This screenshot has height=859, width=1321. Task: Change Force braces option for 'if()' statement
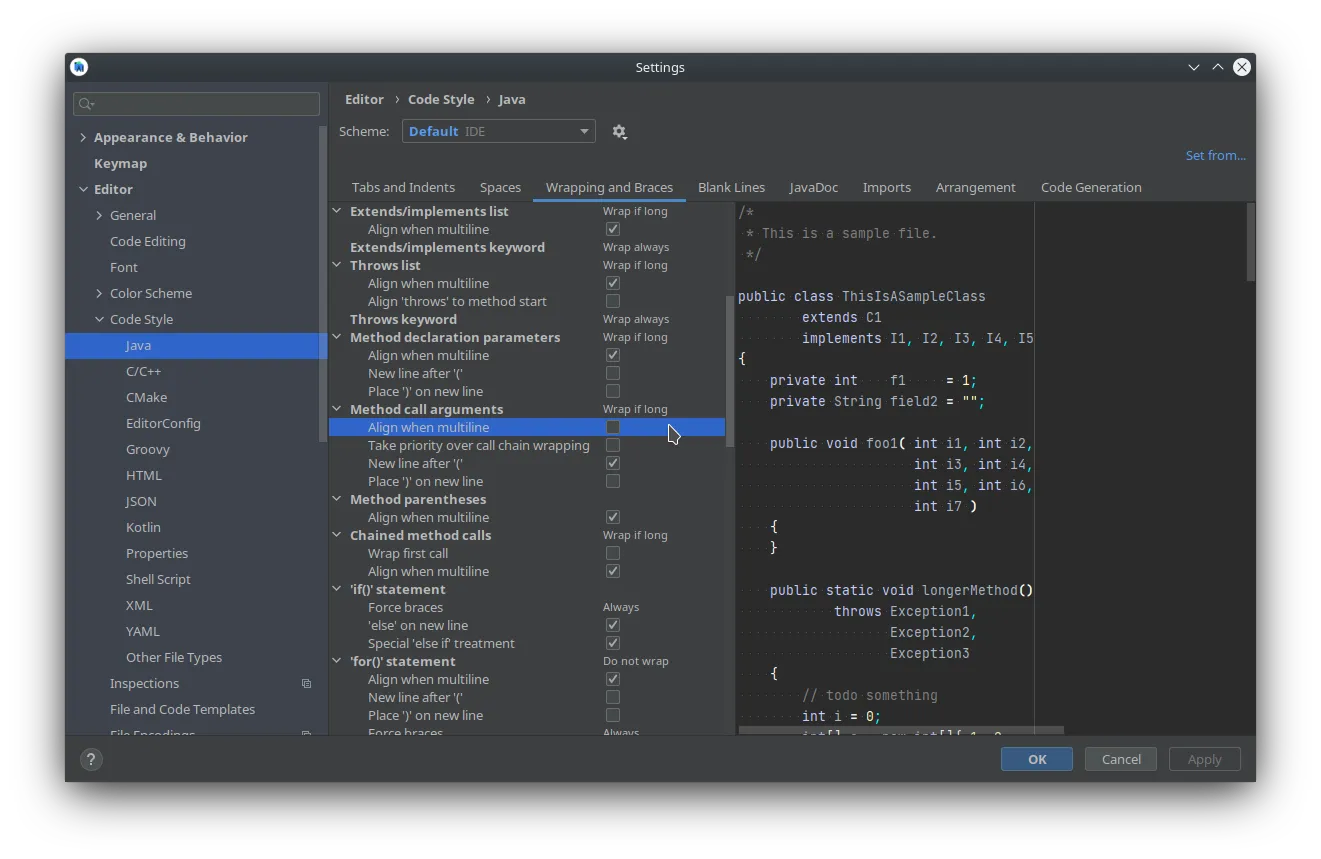[x=621, y=607]
